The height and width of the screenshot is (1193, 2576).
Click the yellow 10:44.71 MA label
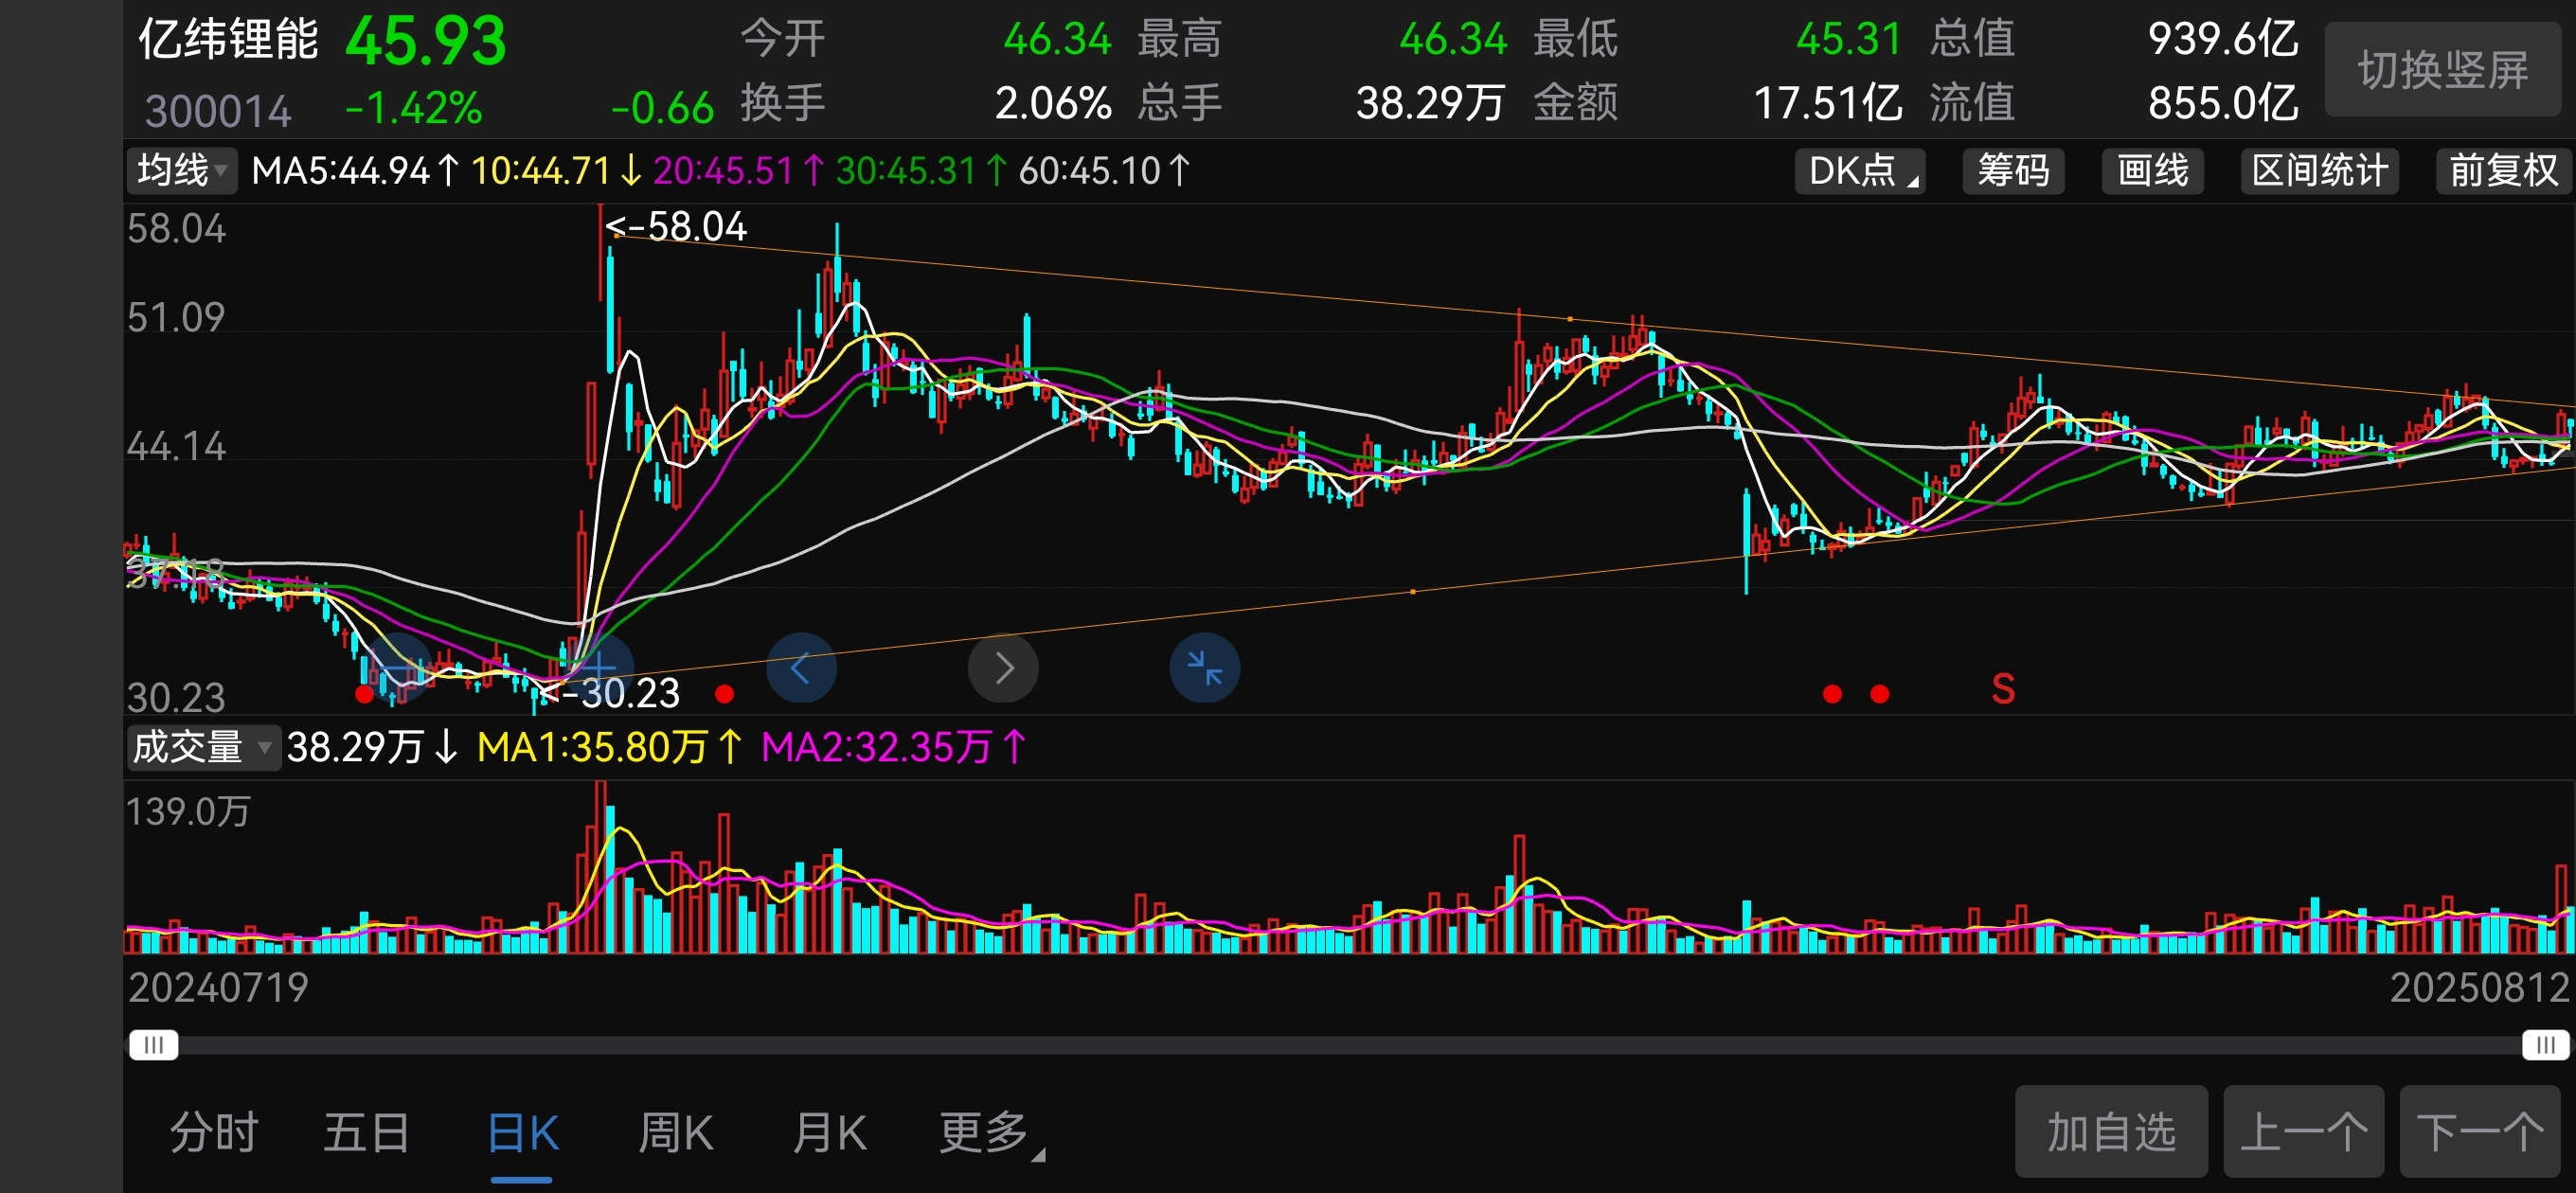(x=556, y=171)
